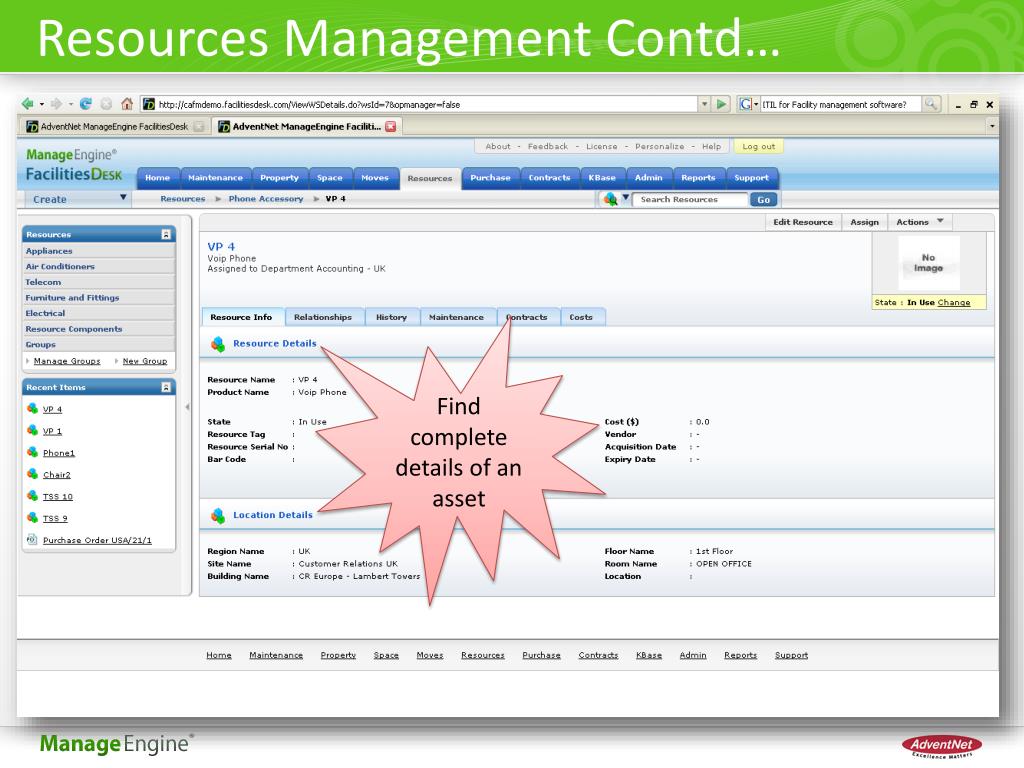The width and height of the screenshot is (1024, 768).
Task: Open the Personalize link
Action: (660, 146)
